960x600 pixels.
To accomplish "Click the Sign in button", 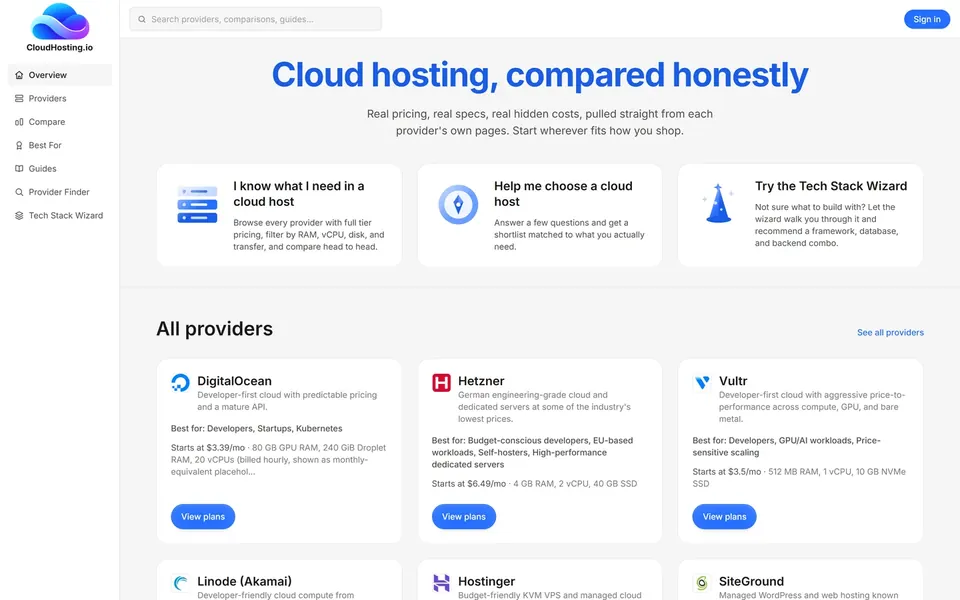I will pos(926,19).
